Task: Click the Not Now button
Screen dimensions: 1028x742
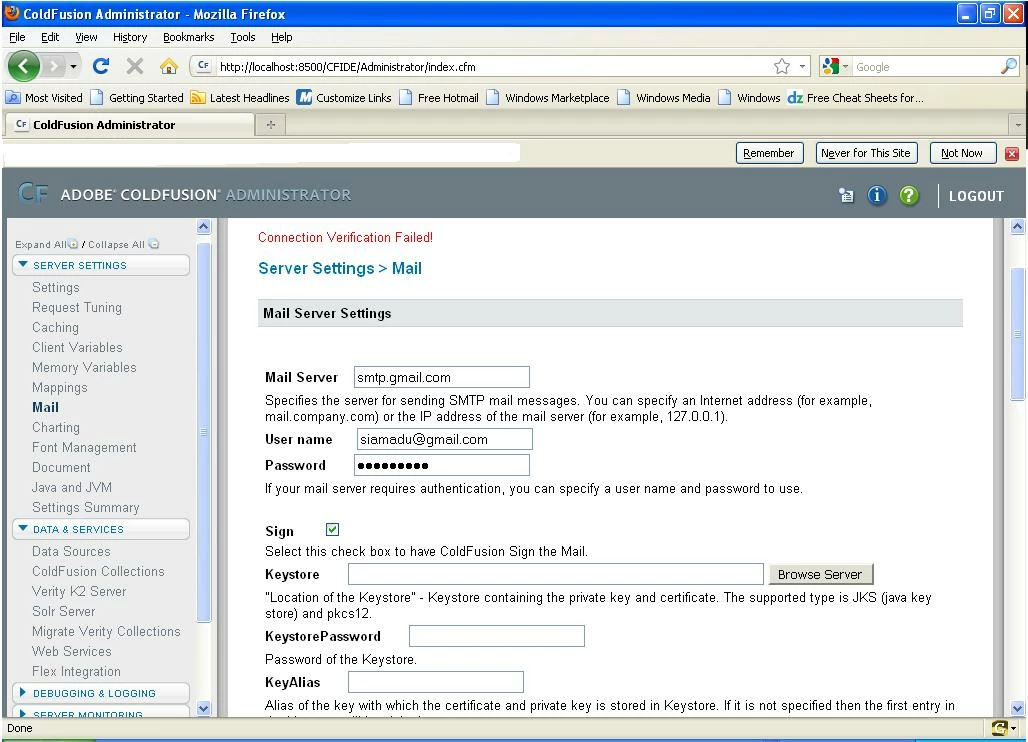Action: coord(962,153)
